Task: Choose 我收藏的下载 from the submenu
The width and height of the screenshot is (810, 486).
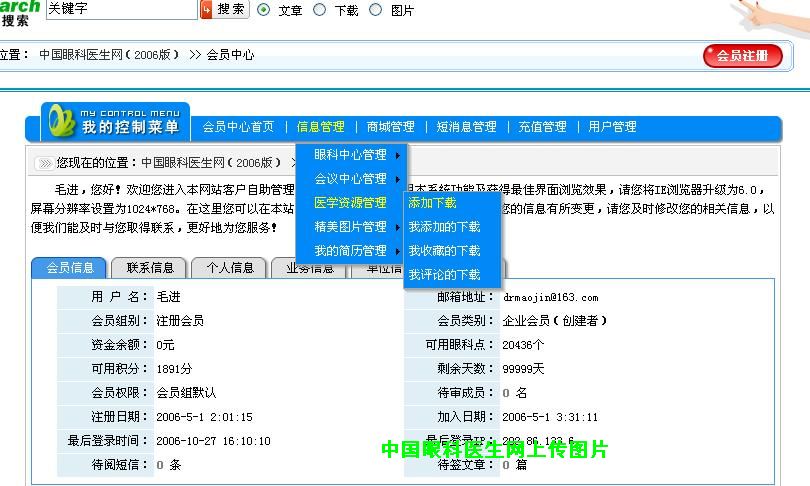Action: pyautogui.click(x=444, y=251)
